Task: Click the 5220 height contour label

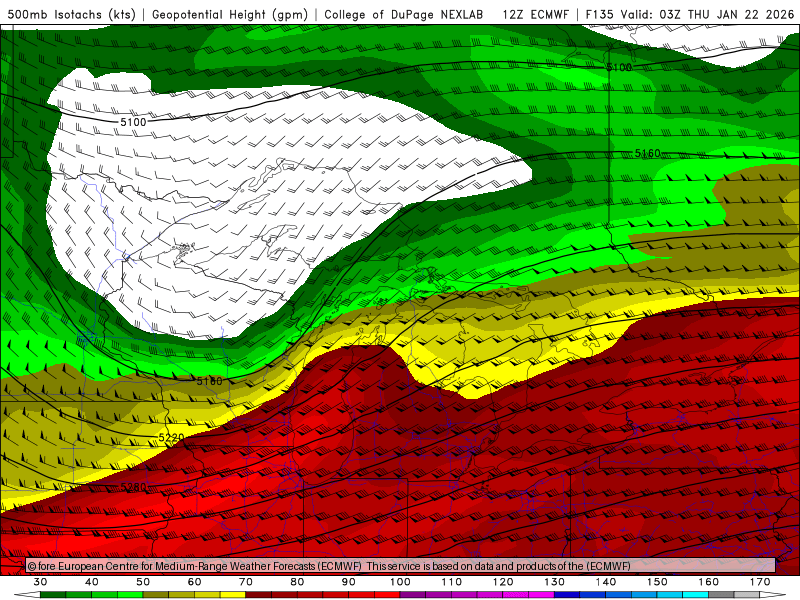Action: [171, 438]
